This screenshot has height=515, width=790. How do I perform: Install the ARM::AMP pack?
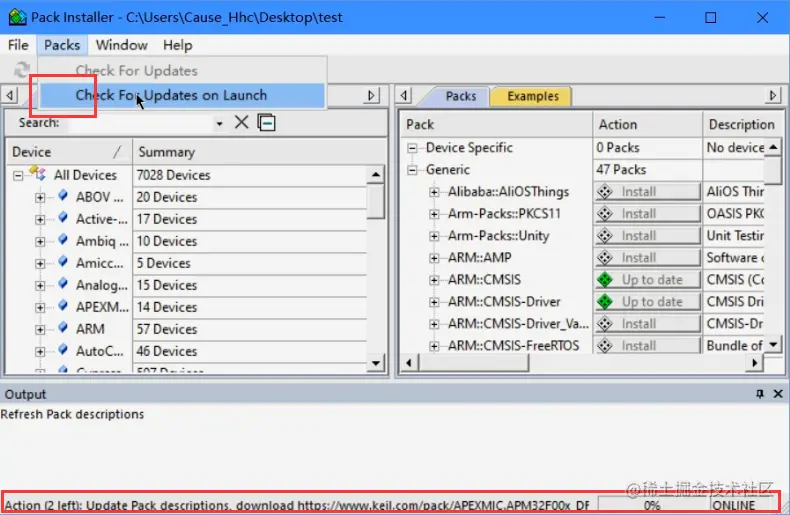(647, 258)
